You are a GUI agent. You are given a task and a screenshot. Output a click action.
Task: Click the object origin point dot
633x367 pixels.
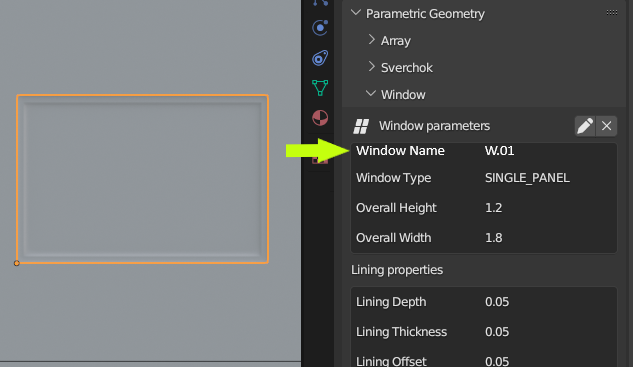tap(17, 263)
